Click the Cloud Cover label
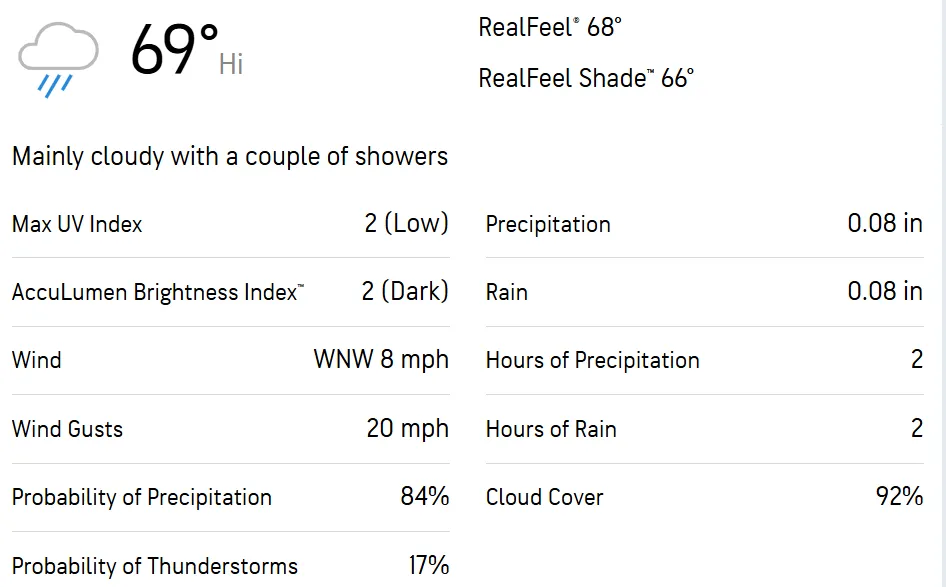 point(544,497)
